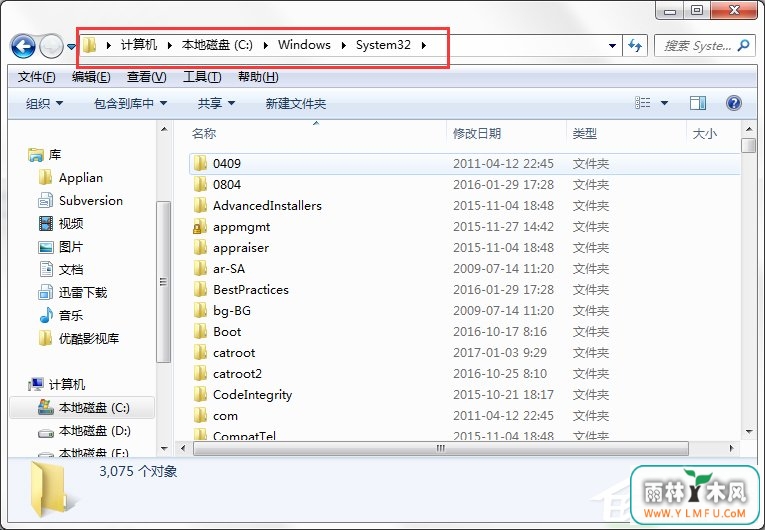The height and width of the screenshot is (530, 765).
Task: Select the BestPractices folder icon
Action: tap(200, 289)
